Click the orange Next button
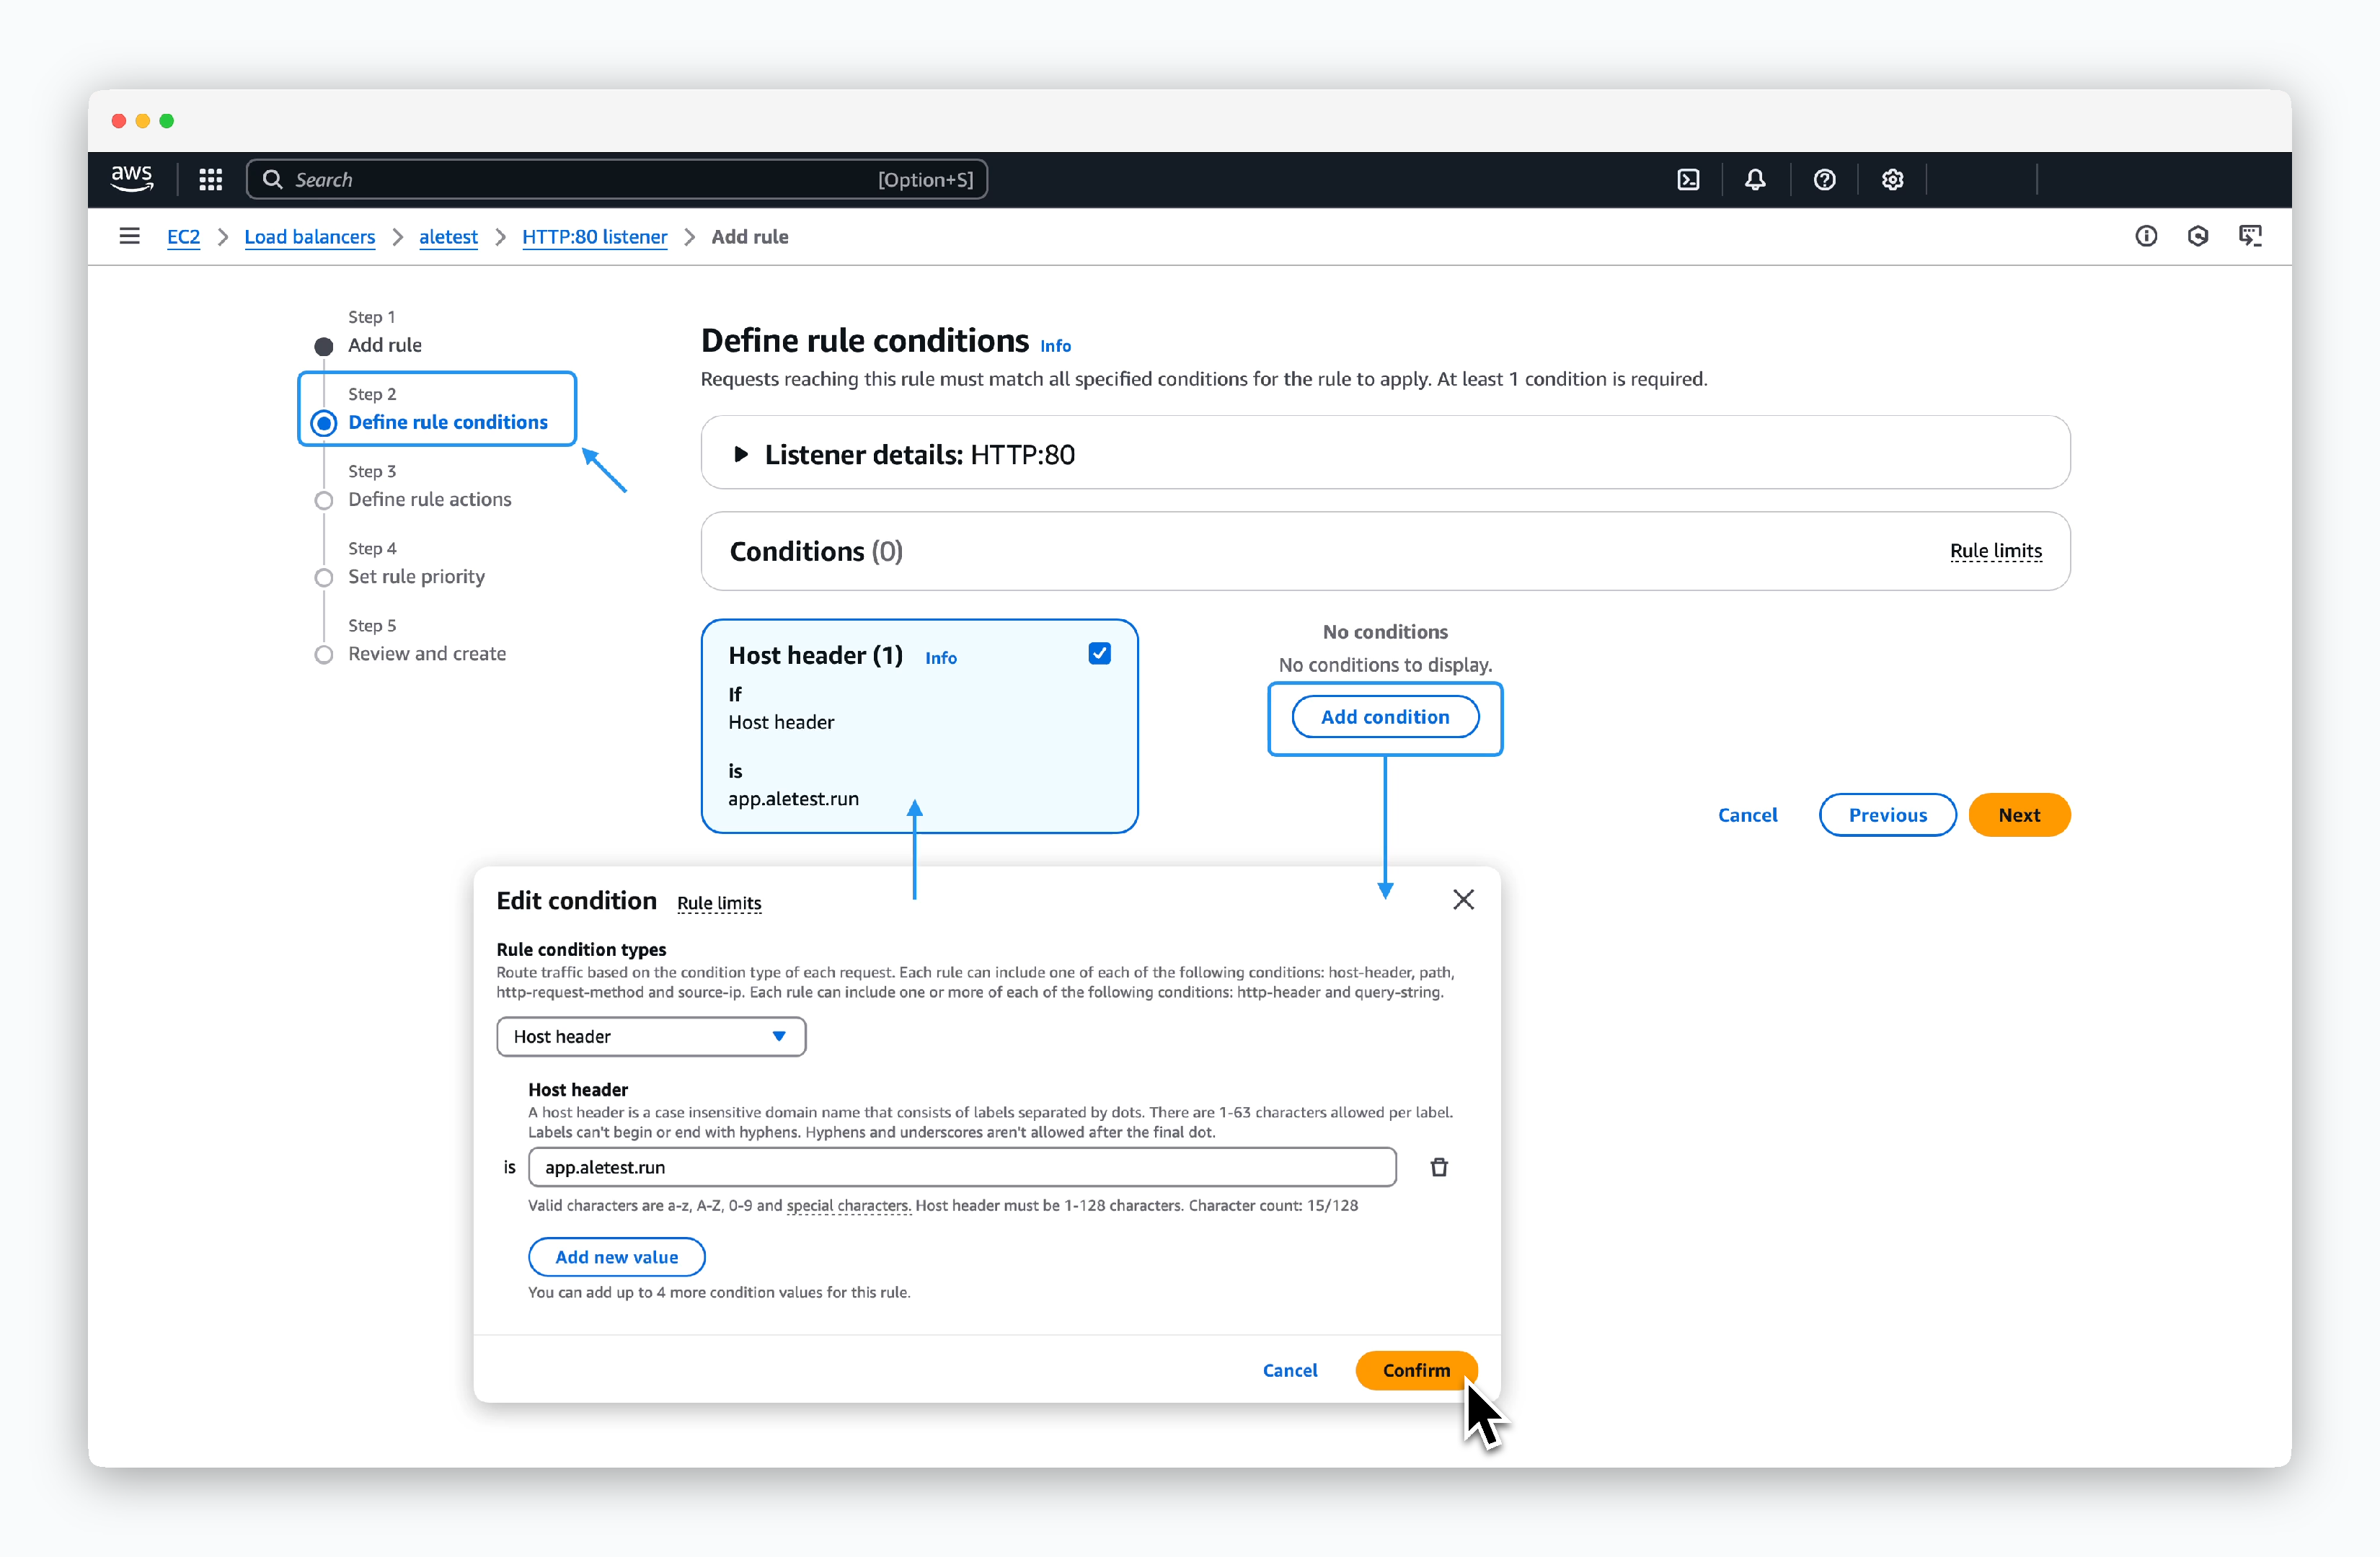Image resolution: width=2380 pixels, height=1557 pixels. pos(2019,815)
